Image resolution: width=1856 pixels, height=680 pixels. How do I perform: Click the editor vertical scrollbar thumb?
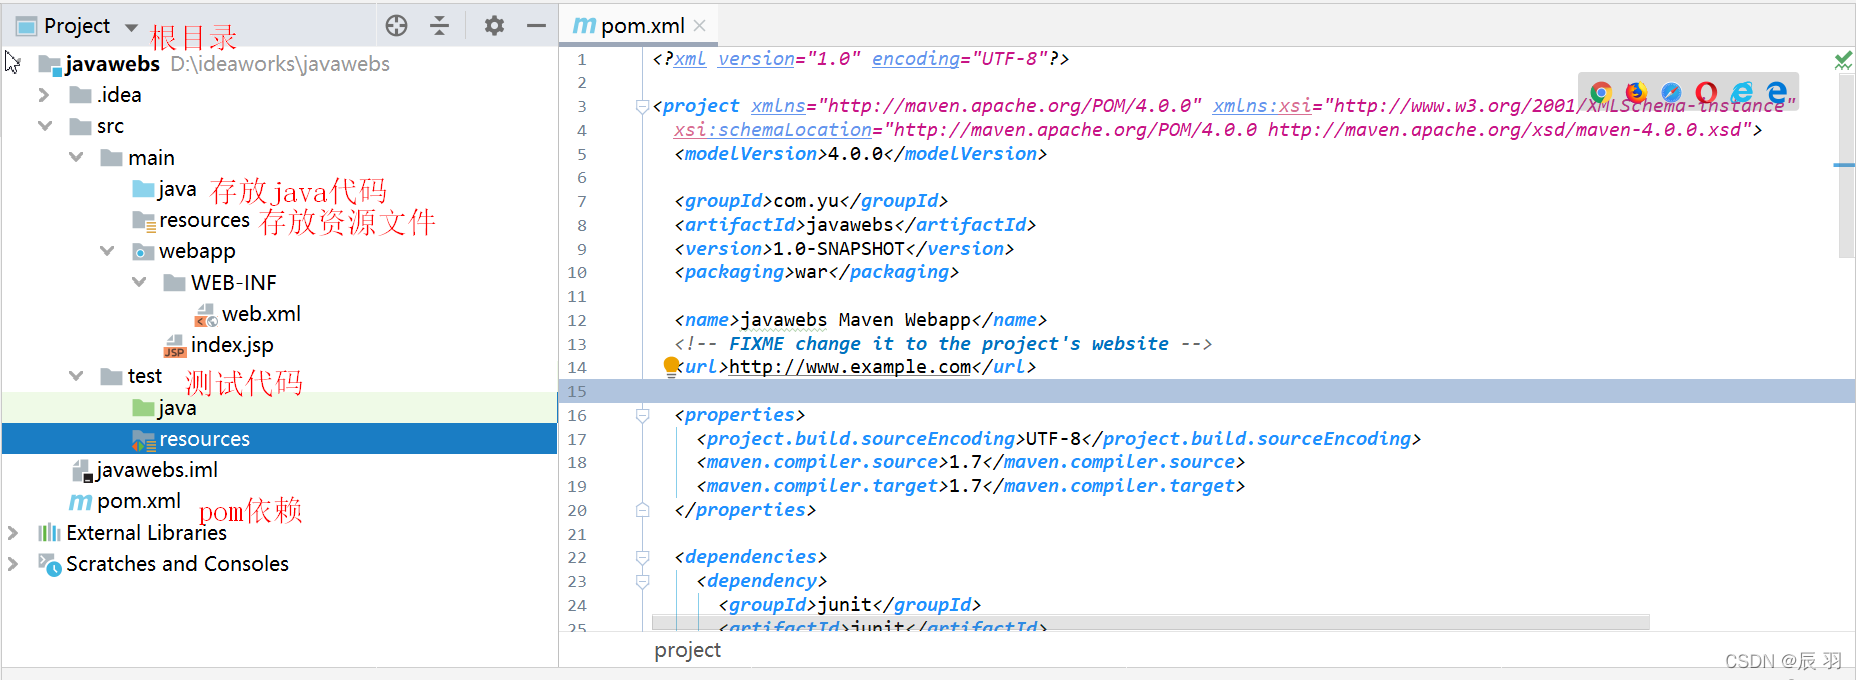(1846, 165)
